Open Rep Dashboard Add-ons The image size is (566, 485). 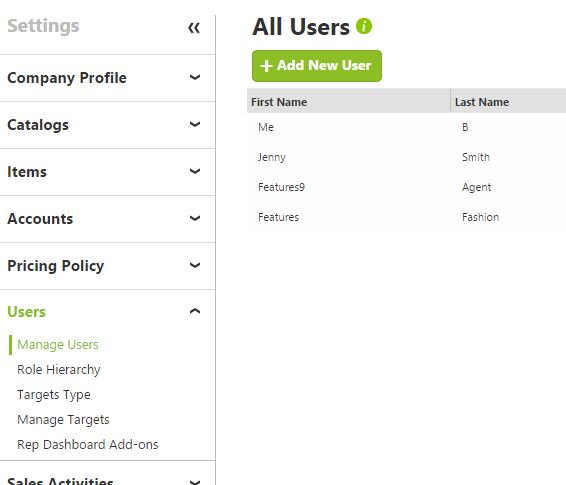click(88, 445)
